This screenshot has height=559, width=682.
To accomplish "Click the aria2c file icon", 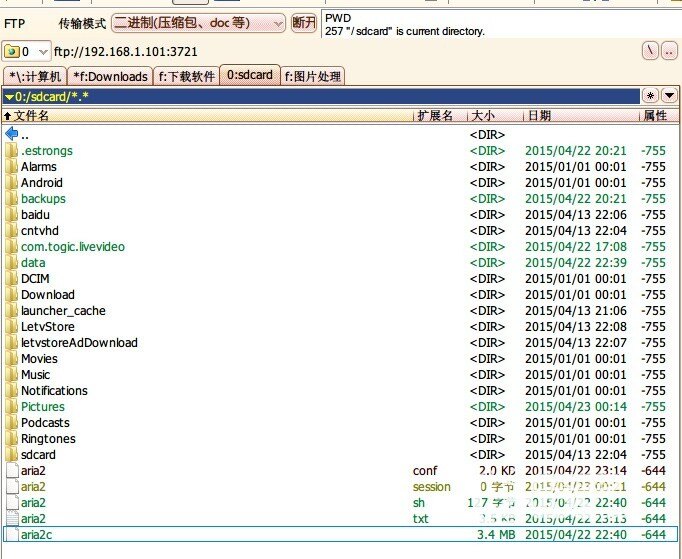I will (x=11, y=535).
